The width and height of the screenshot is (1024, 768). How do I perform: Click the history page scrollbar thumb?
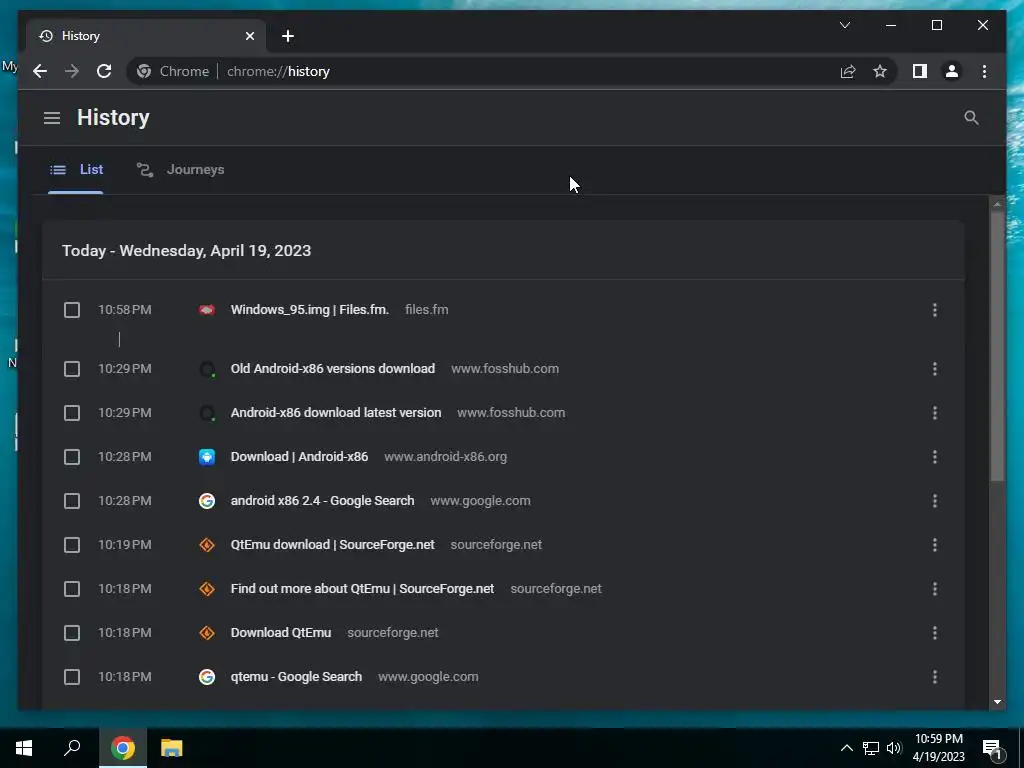coord(997,347)
